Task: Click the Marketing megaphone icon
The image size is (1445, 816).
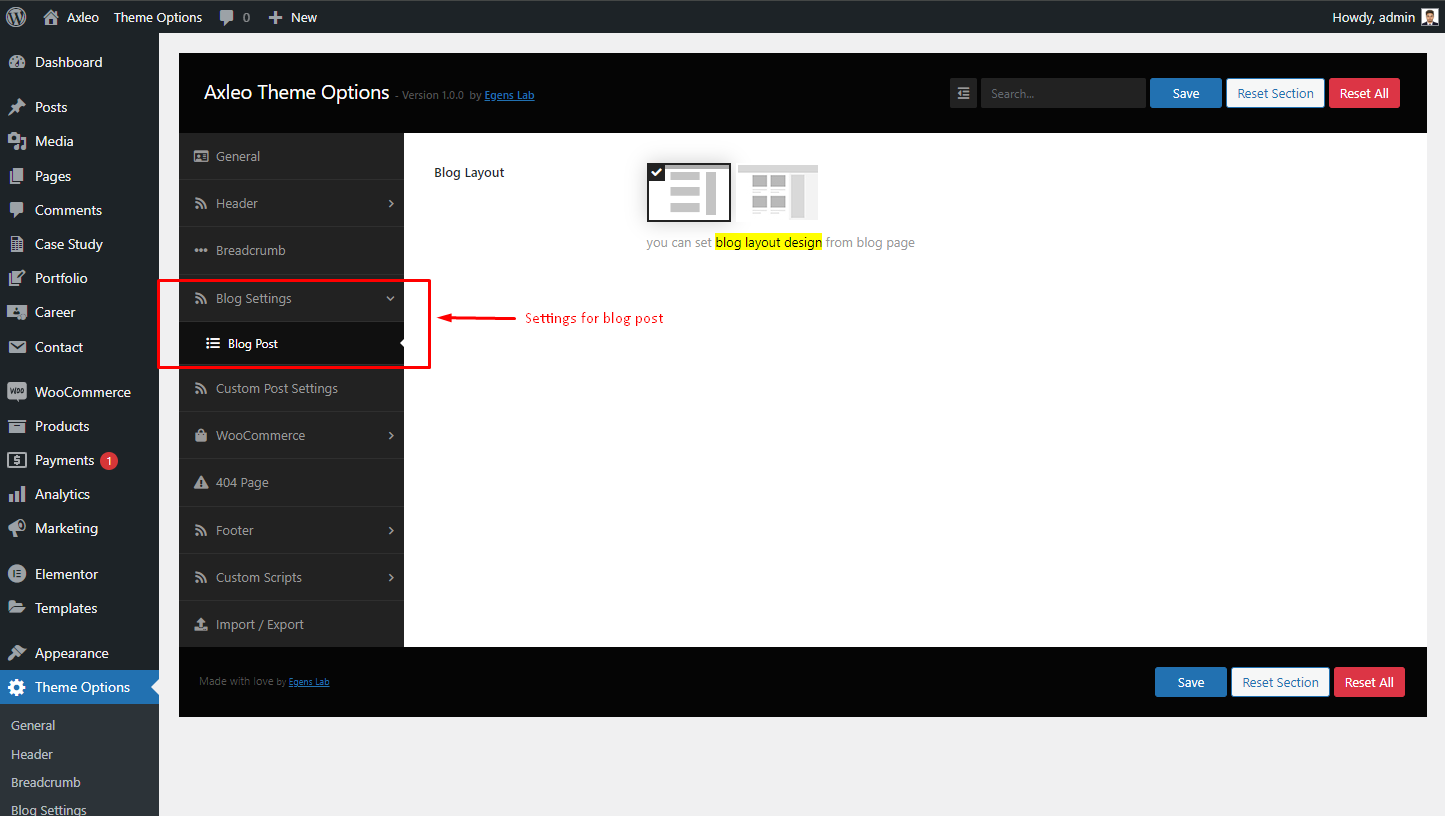Action: [x=16, y=528]
